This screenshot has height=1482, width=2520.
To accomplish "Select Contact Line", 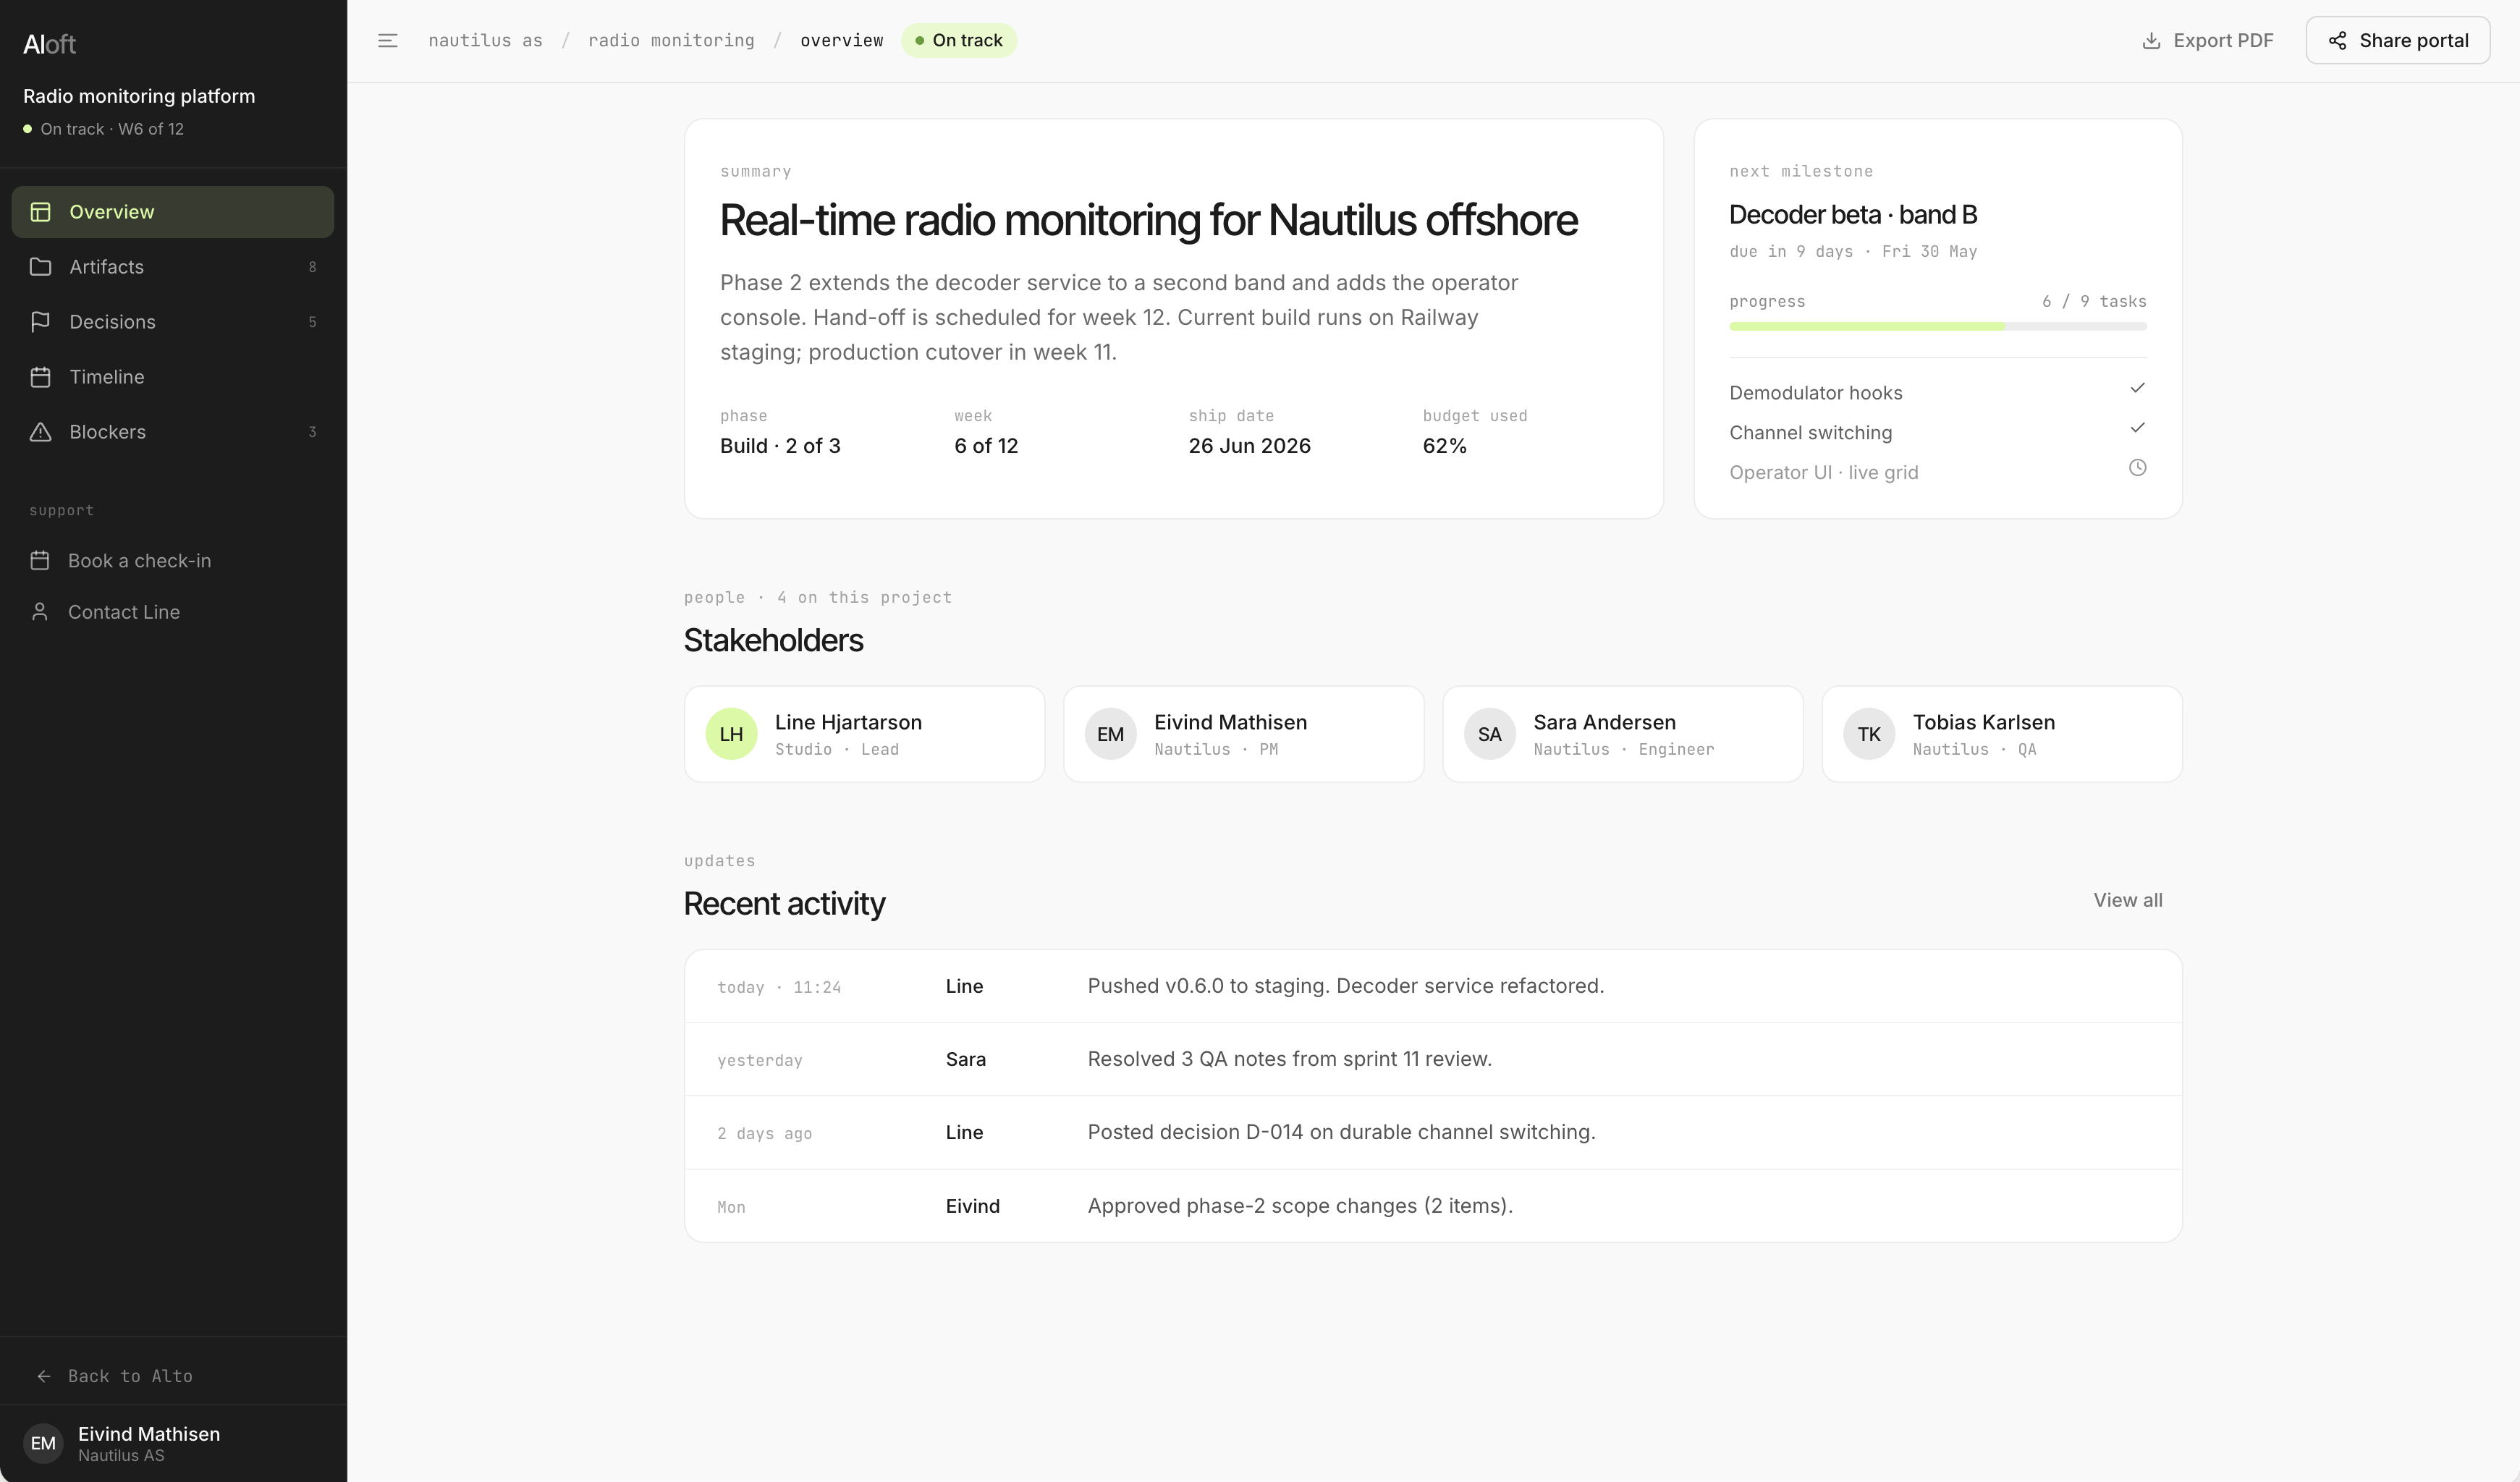I will [172, 612].
